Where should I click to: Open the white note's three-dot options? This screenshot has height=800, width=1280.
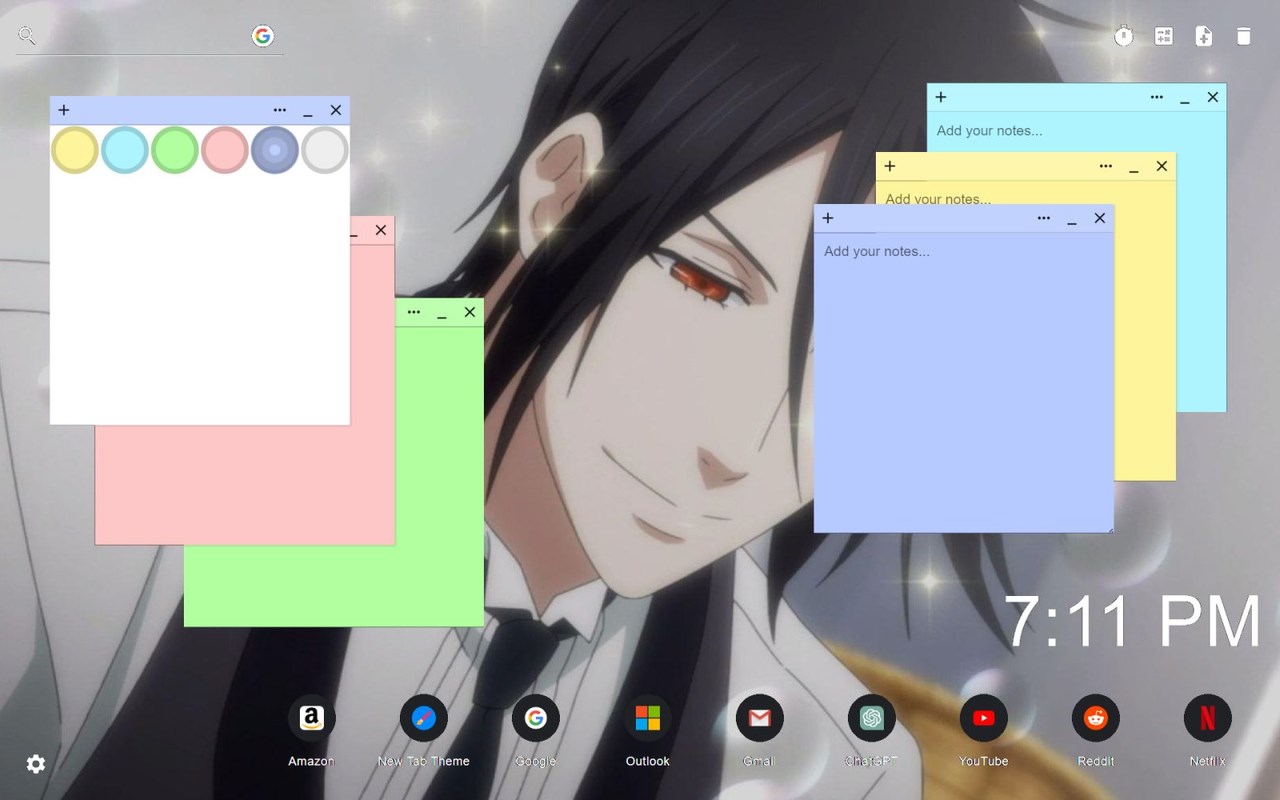(x=280, y=110)
